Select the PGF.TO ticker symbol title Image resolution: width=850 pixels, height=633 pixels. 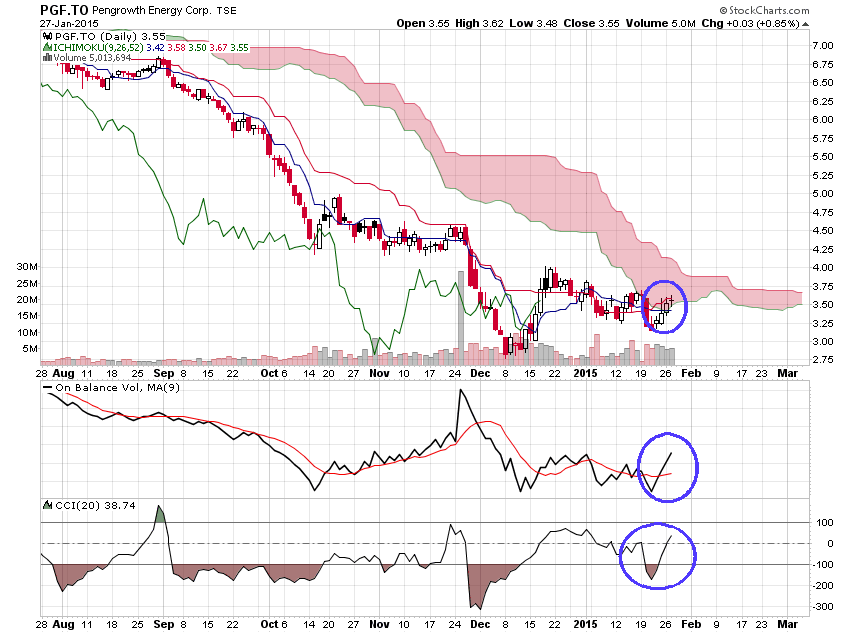64,10
